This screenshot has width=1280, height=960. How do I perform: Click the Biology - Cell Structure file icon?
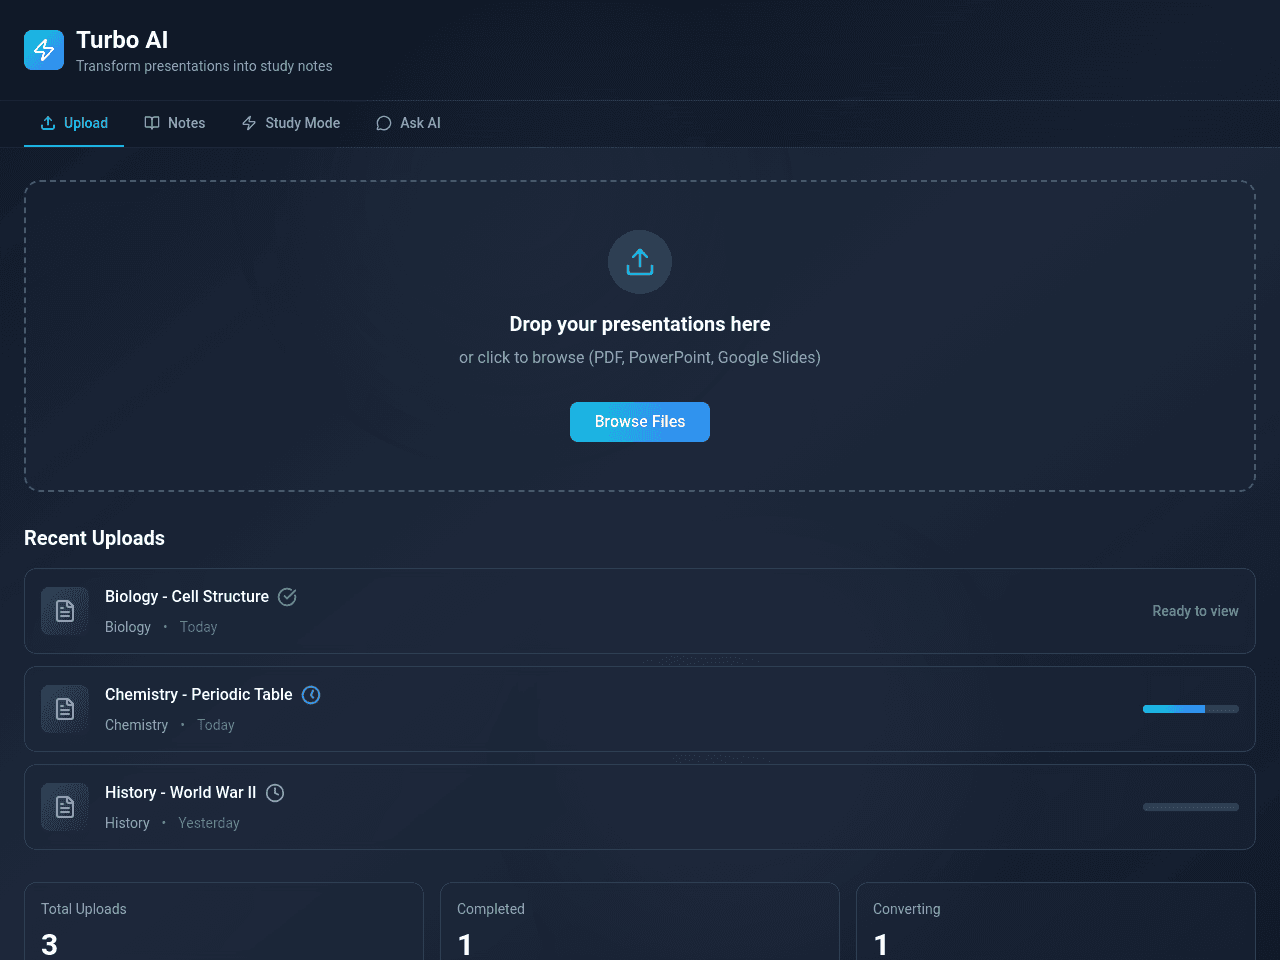click(x=65, y=611)
